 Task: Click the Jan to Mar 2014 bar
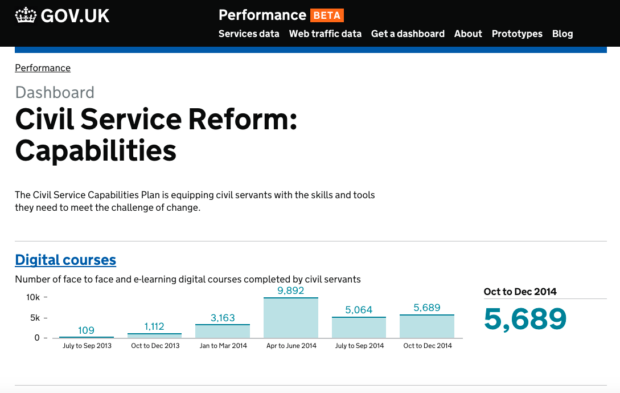(223, 331)
